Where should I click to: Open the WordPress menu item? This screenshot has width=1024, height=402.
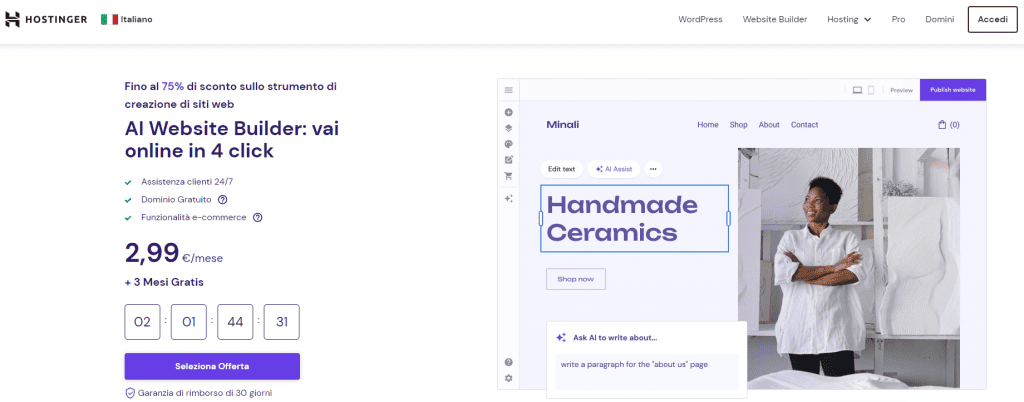click(700, 19)
